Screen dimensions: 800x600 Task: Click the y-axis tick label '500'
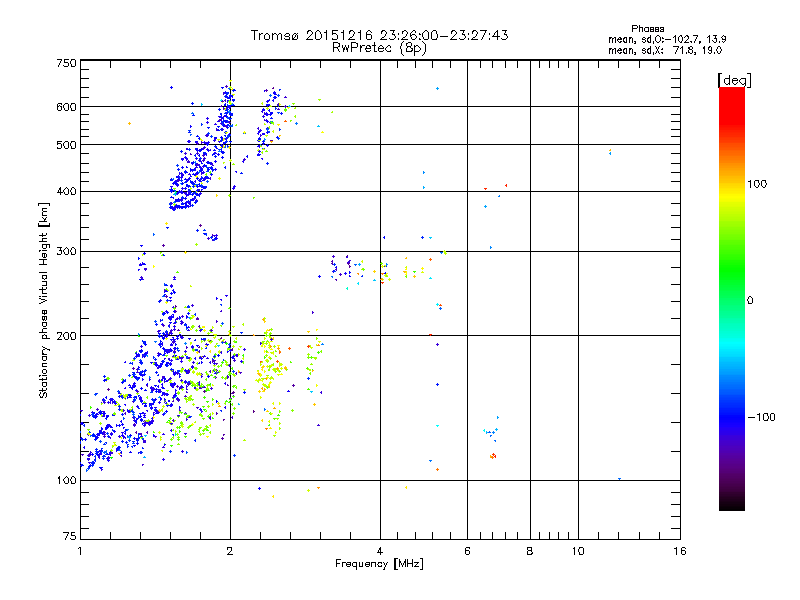pos(66,145)
